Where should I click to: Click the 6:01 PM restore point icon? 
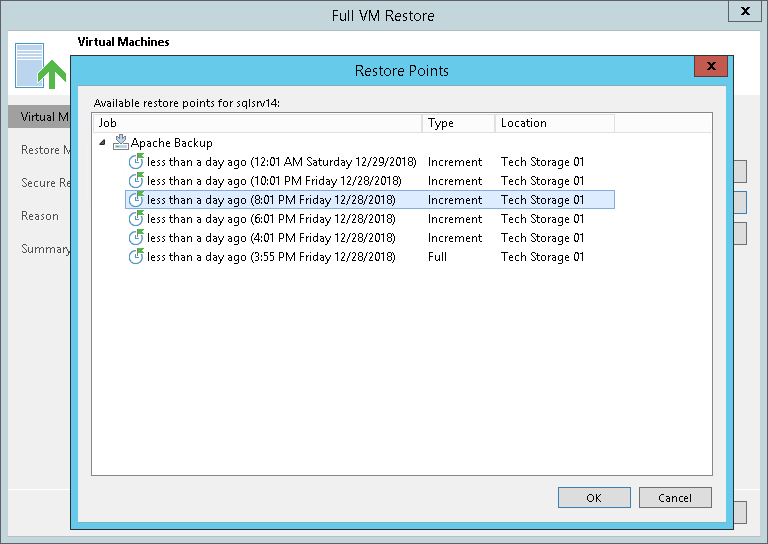(136, 219)
